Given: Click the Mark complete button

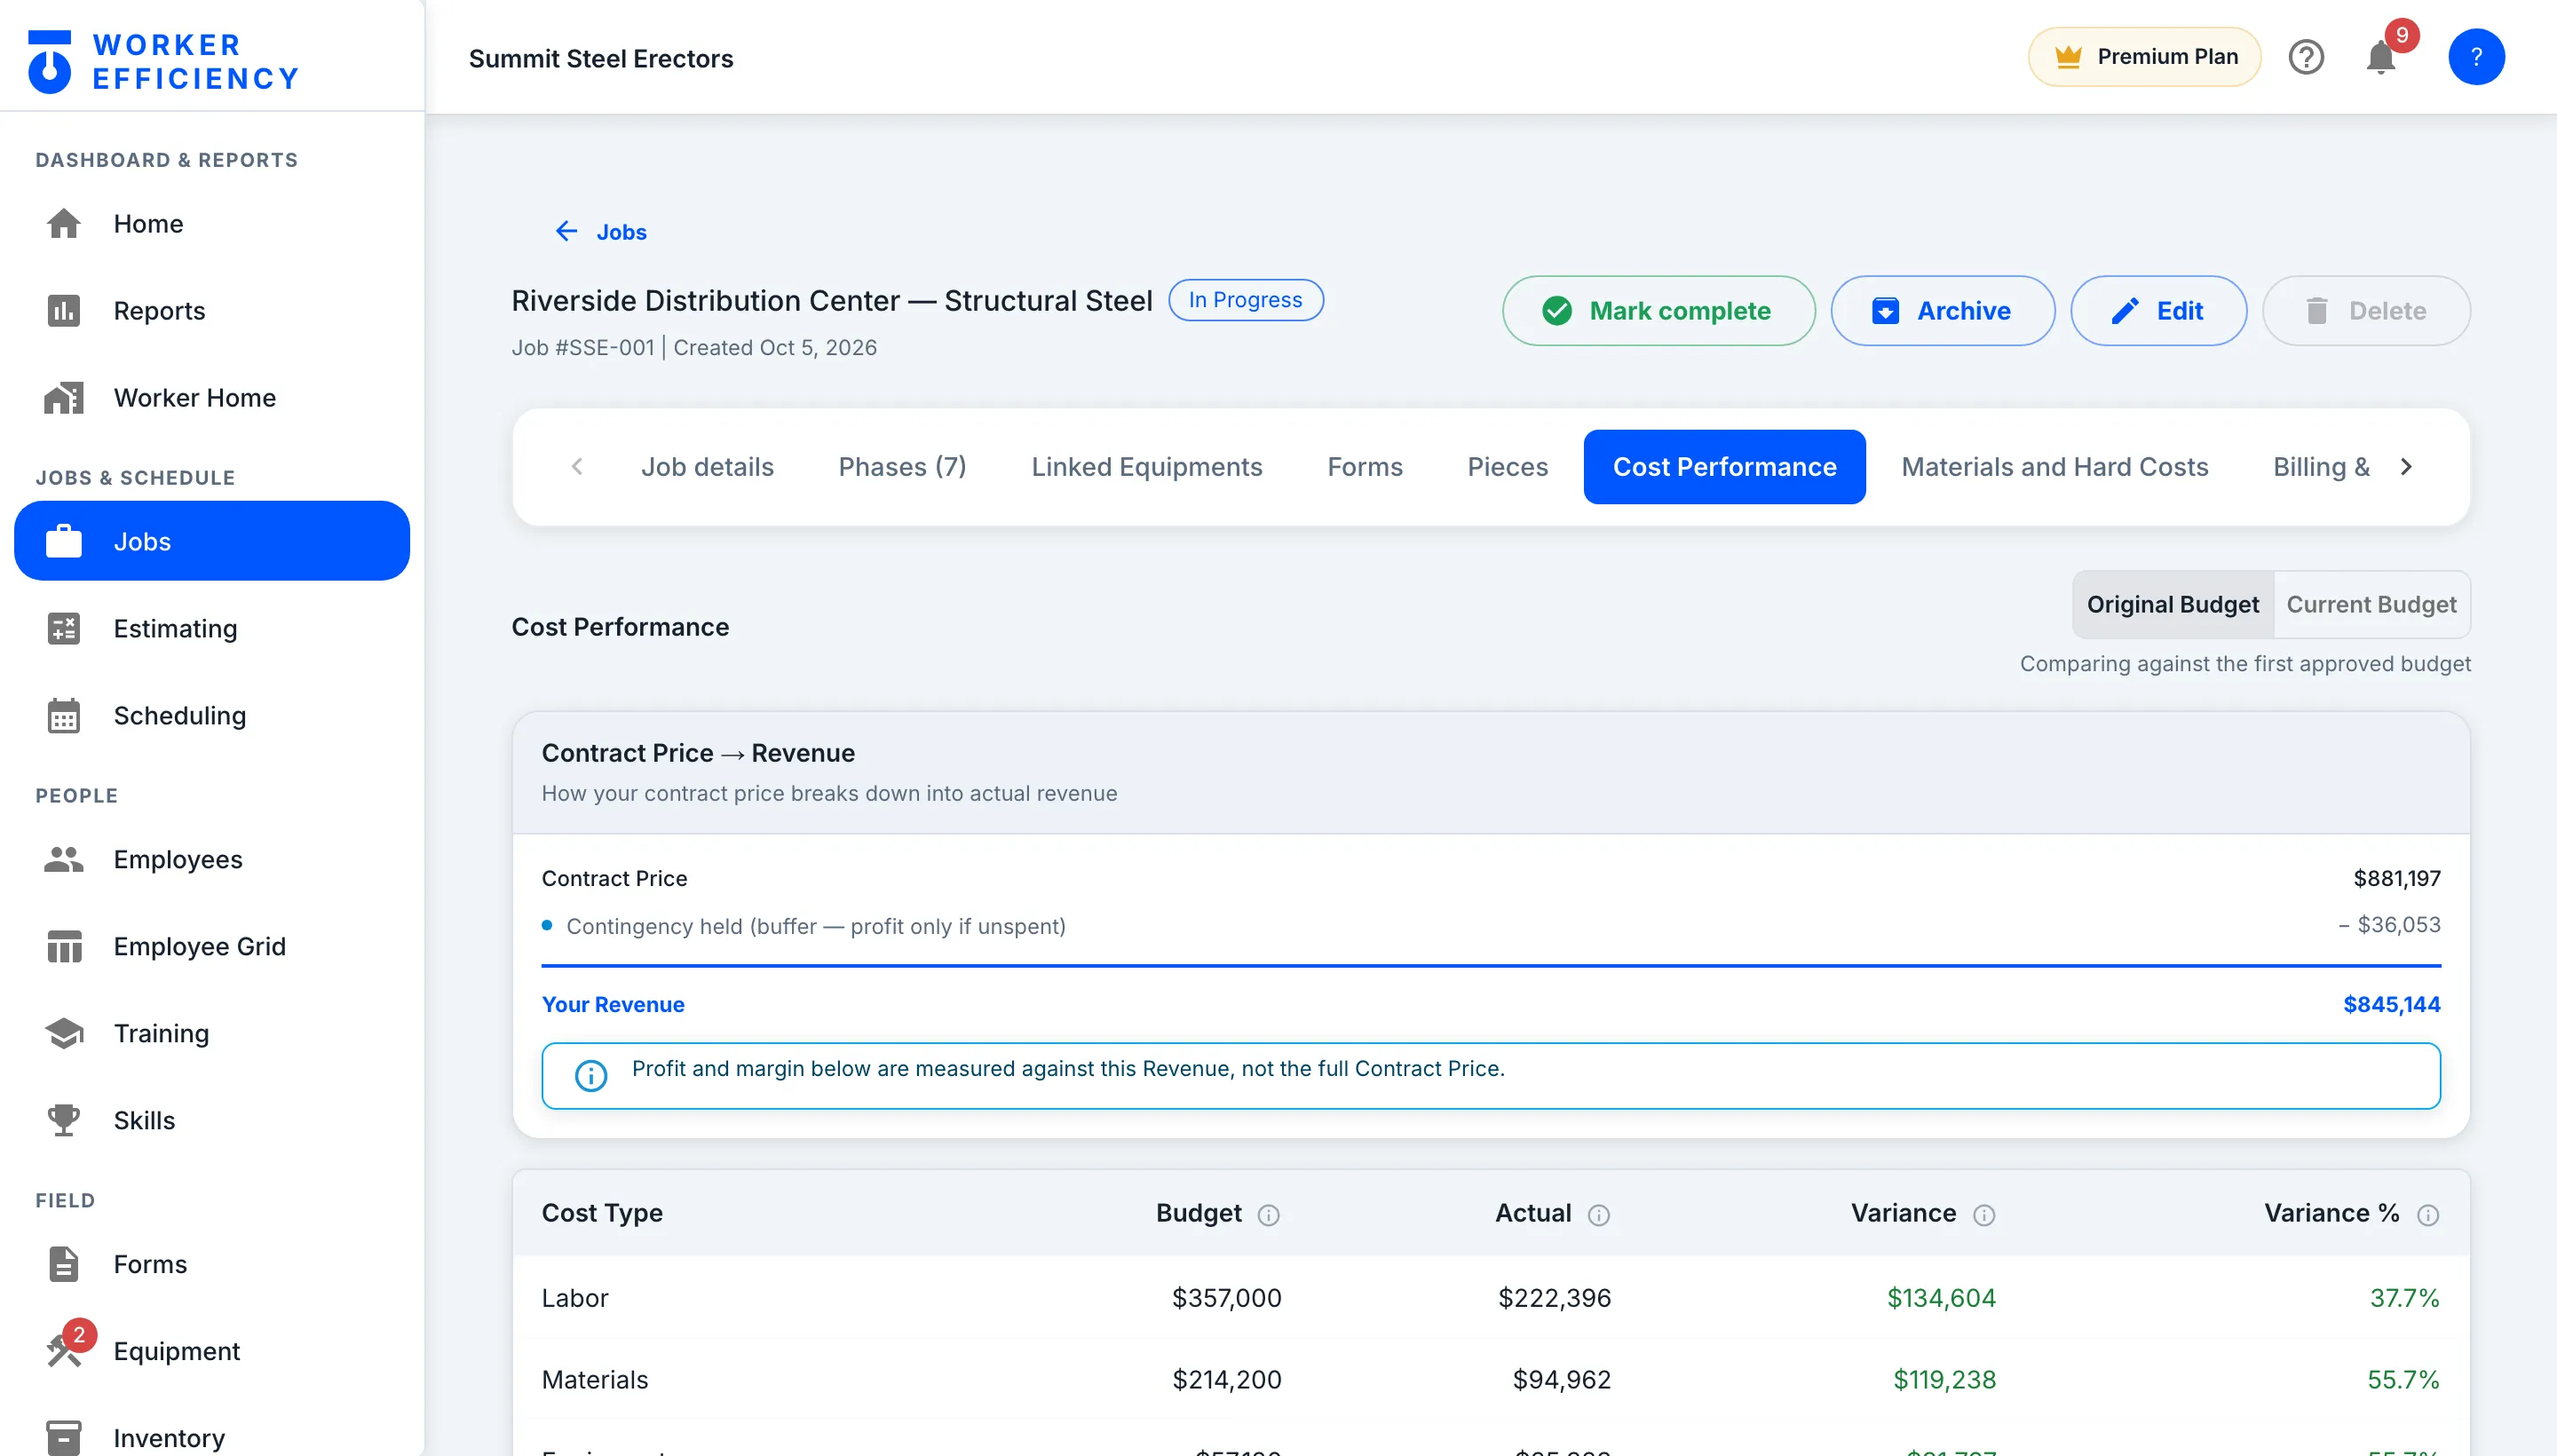Looking at the screenshot, I should point(1658,310).
